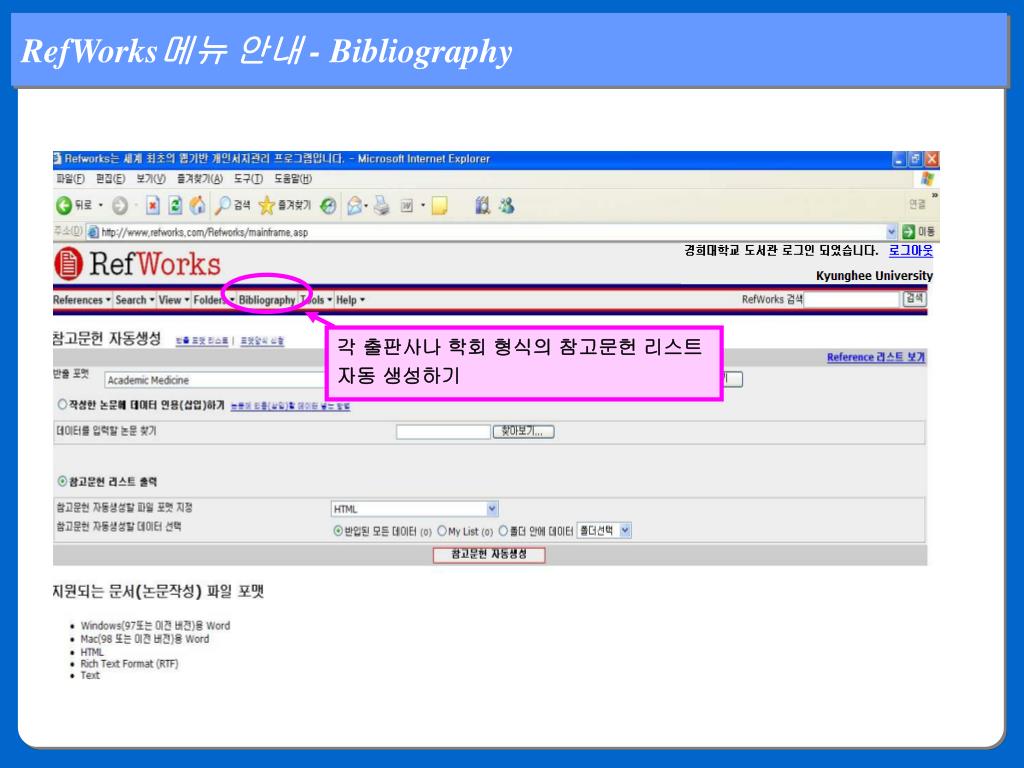Click the RefWorks 검색 input field
Image resolution: width=1024 pixels, height=768 pixels.
tap(852, 299)
